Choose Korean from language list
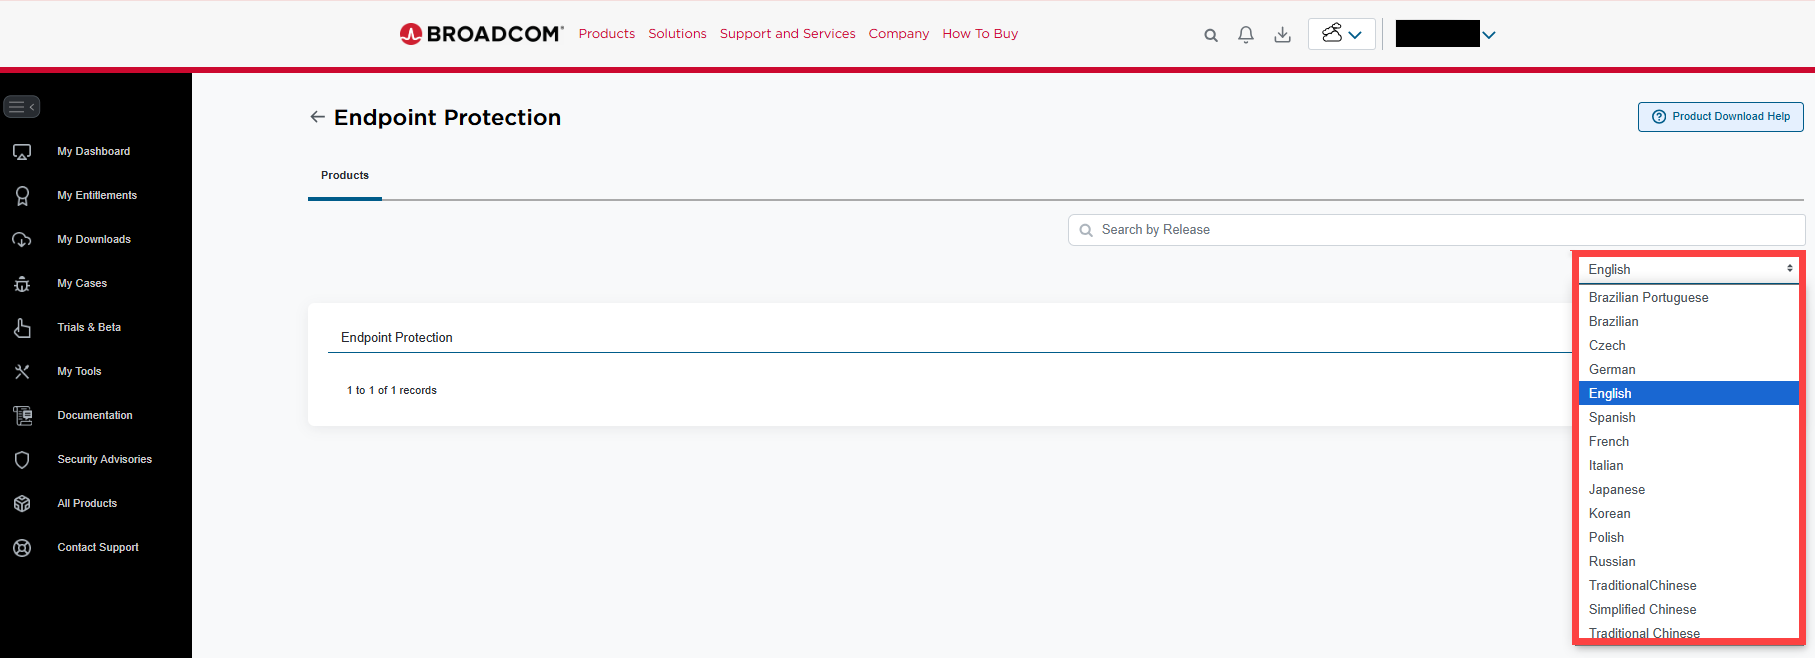Screen dimensions: 1815x658 [x=1689, y=514]
